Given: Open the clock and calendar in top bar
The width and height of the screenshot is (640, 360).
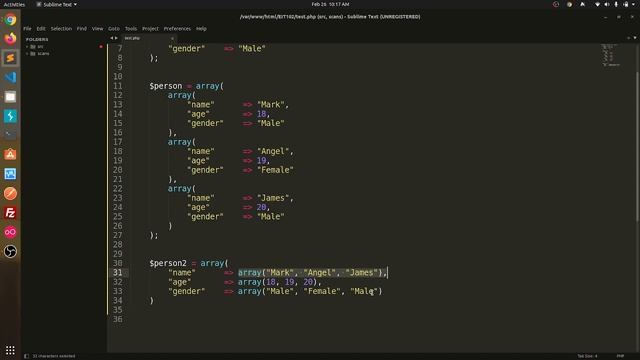Looking at the screenshot, I should [x=330, y=4].
